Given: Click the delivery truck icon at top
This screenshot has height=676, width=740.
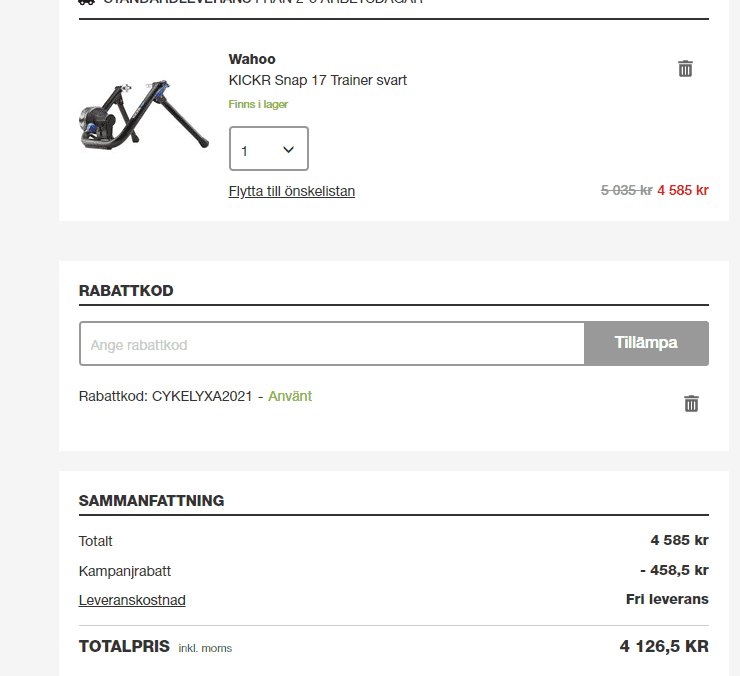Looking at the screenshot, I should (87, 2).
